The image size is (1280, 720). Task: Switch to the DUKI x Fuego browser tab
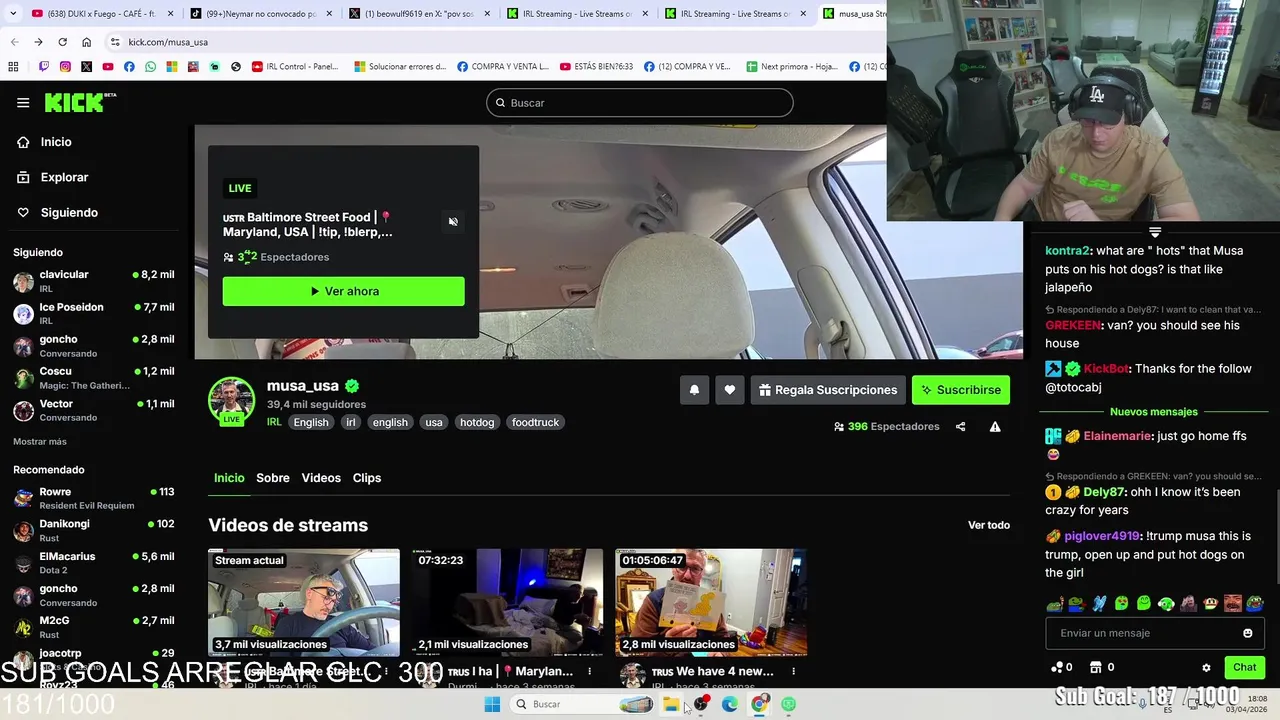tap(100, 14)
